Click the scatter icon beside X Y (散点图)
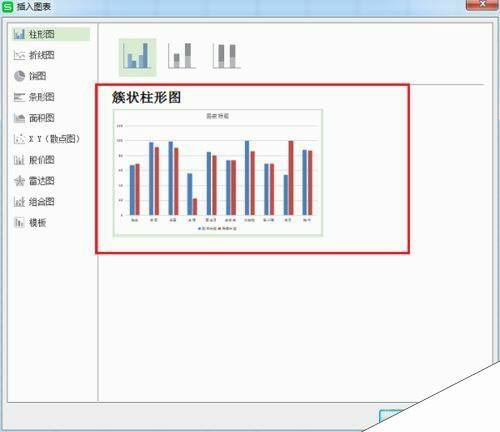 click(x=19, y=139)
